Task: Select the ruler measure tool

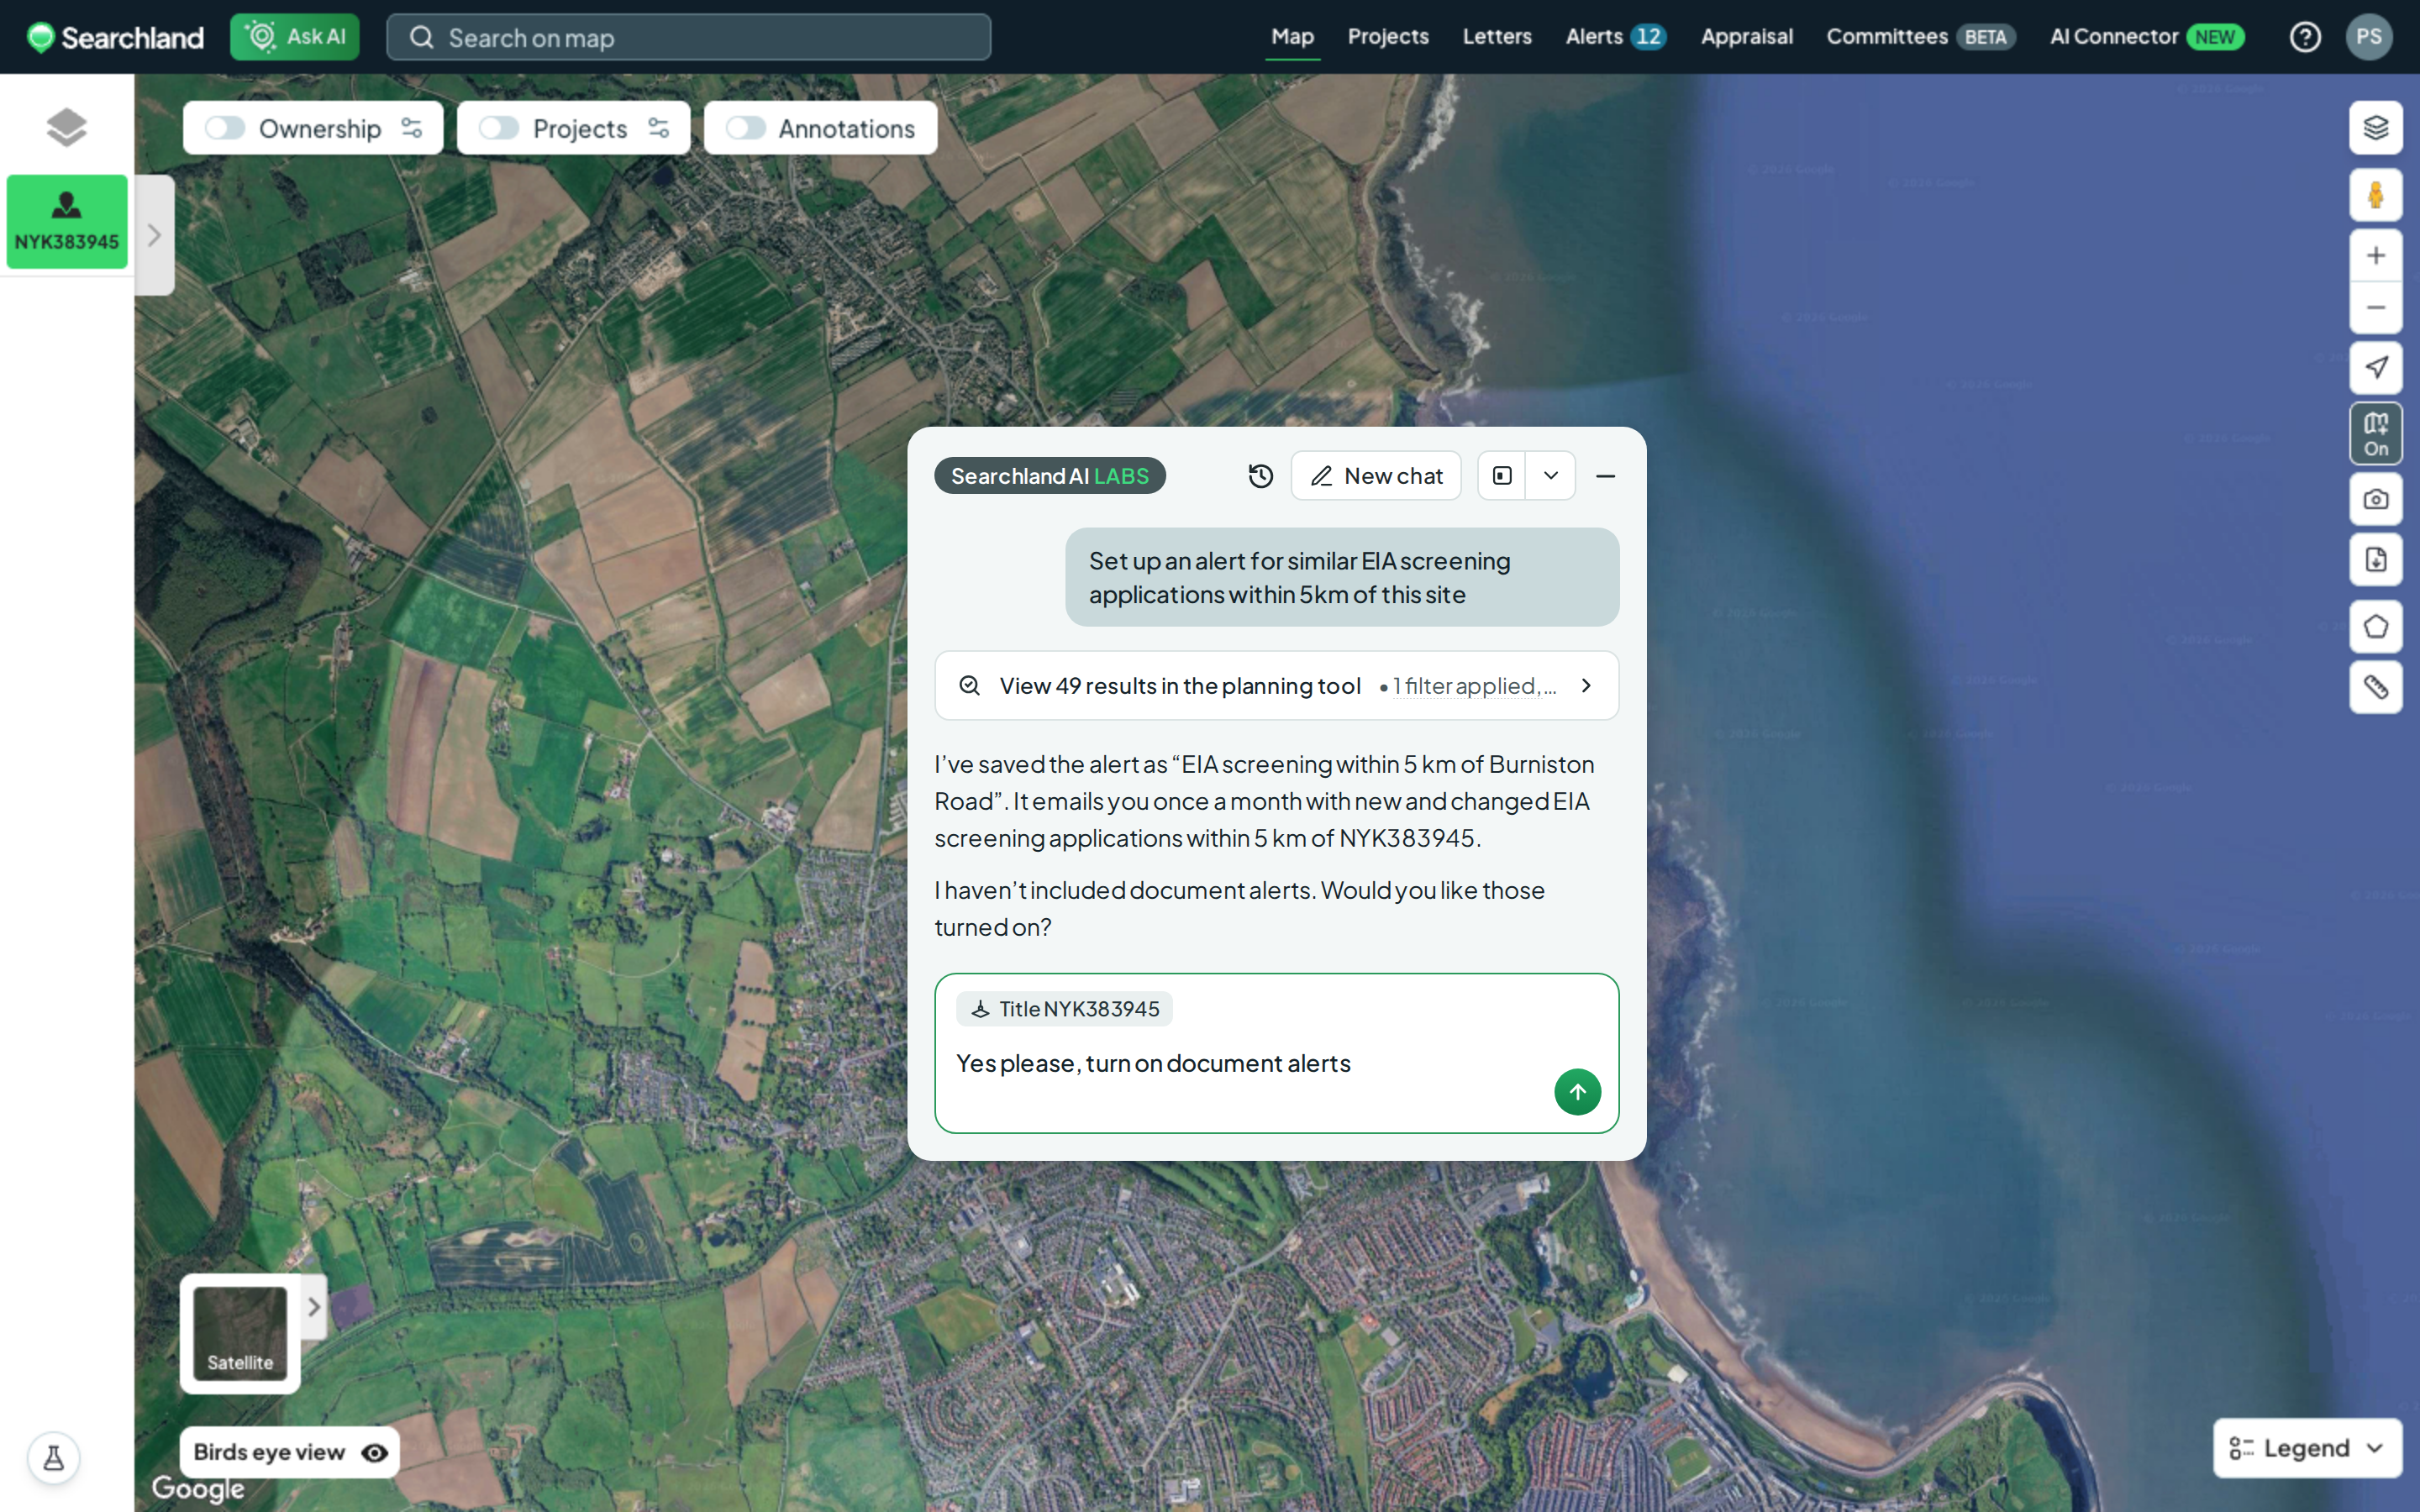Action: click(2376, 687)
